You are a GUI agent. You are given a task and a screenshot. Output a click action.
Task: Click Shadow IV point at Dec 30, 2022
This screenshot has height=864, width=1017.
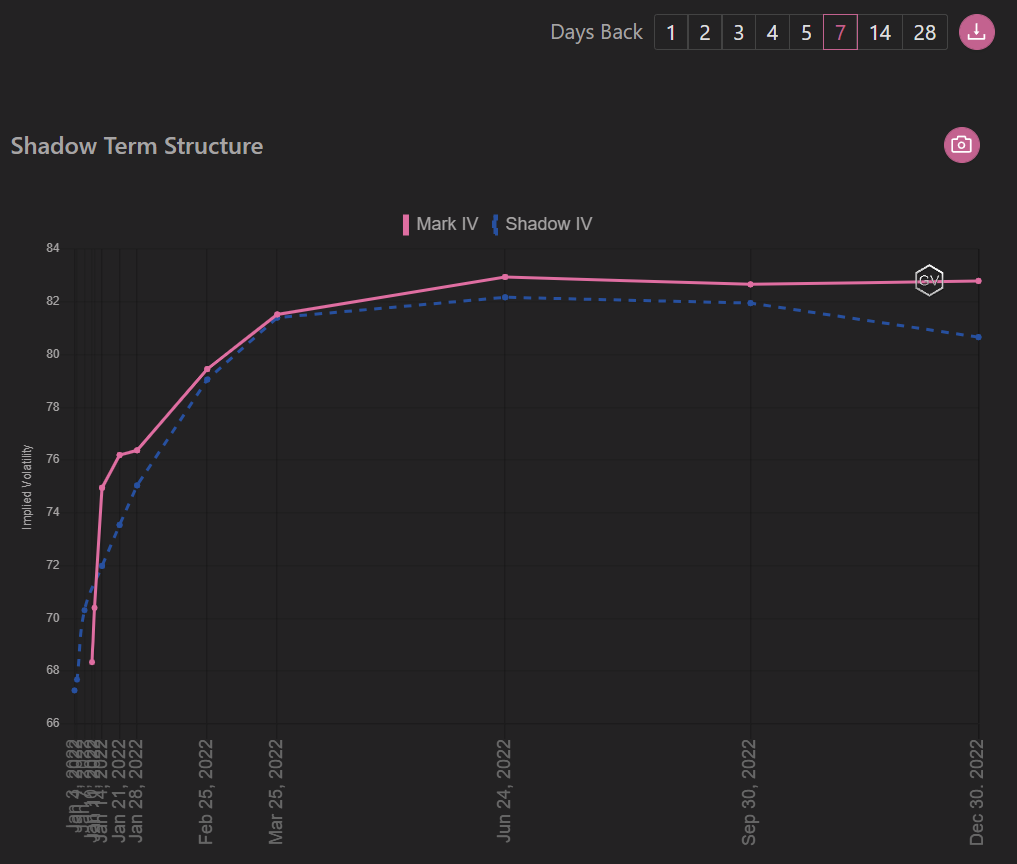point(979,337)
